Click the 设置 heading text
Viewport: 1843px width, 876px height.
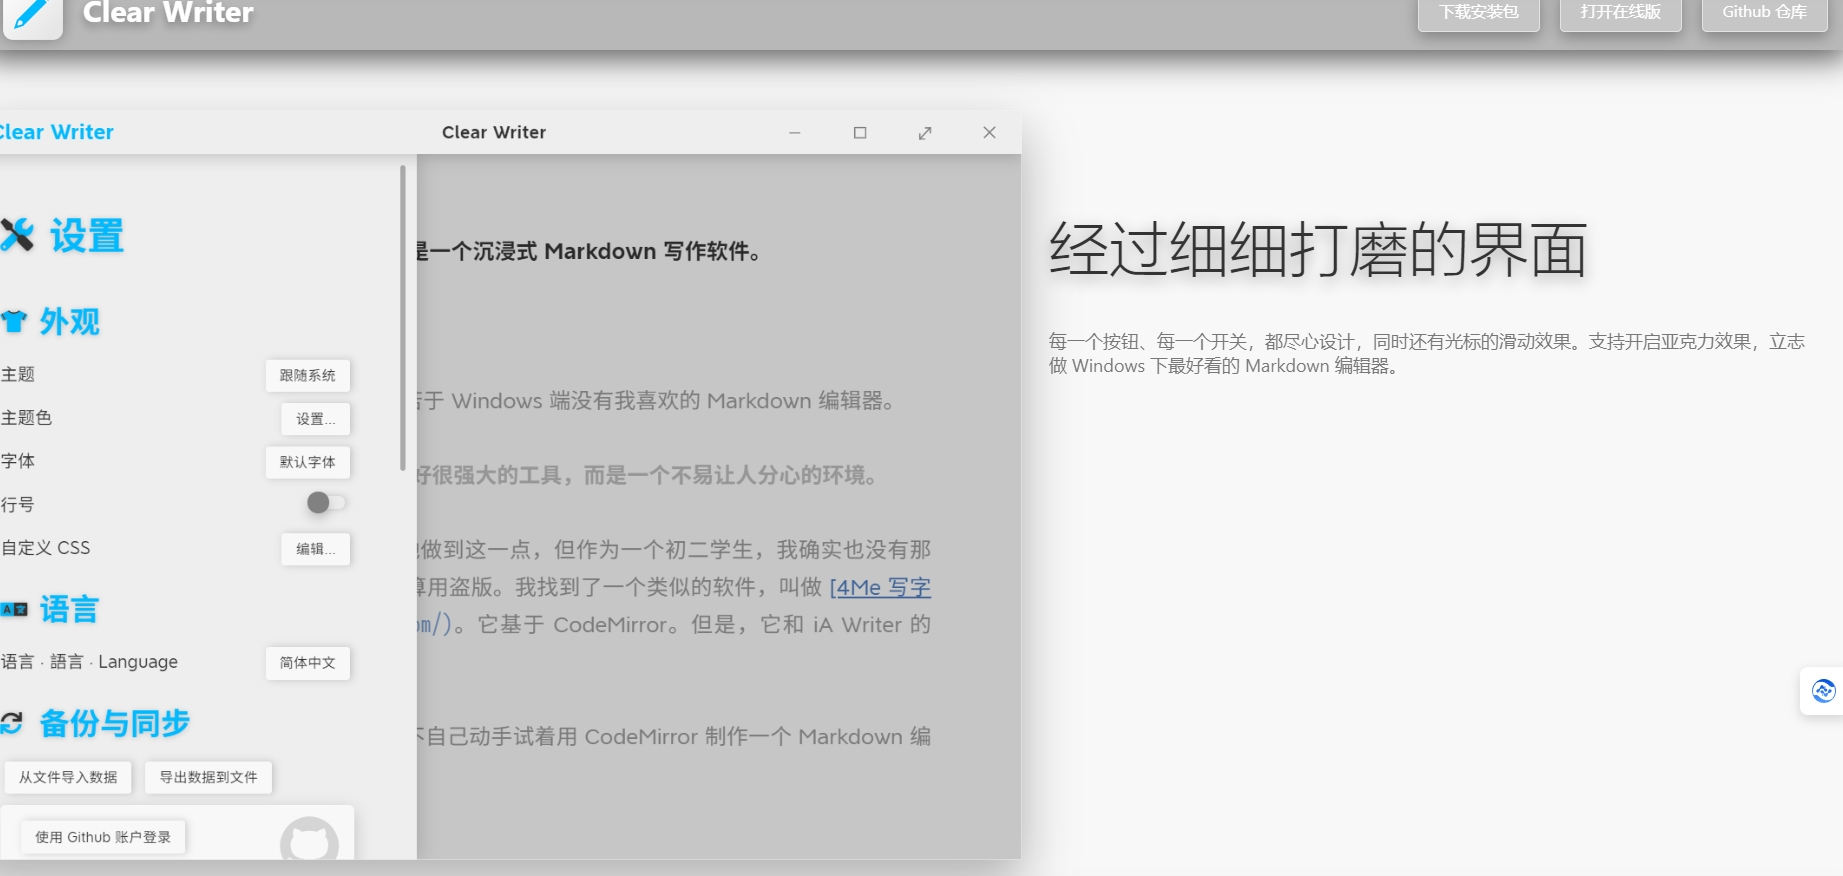(x=87, y=236)
